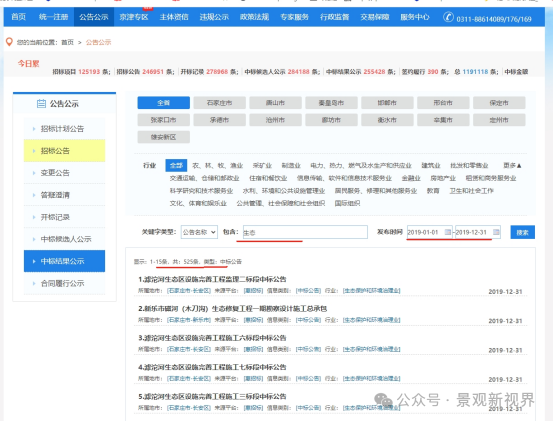553x422 pixels.
Task: Open the 交易保障 navigation tab
Action: [x=375, y=17]
